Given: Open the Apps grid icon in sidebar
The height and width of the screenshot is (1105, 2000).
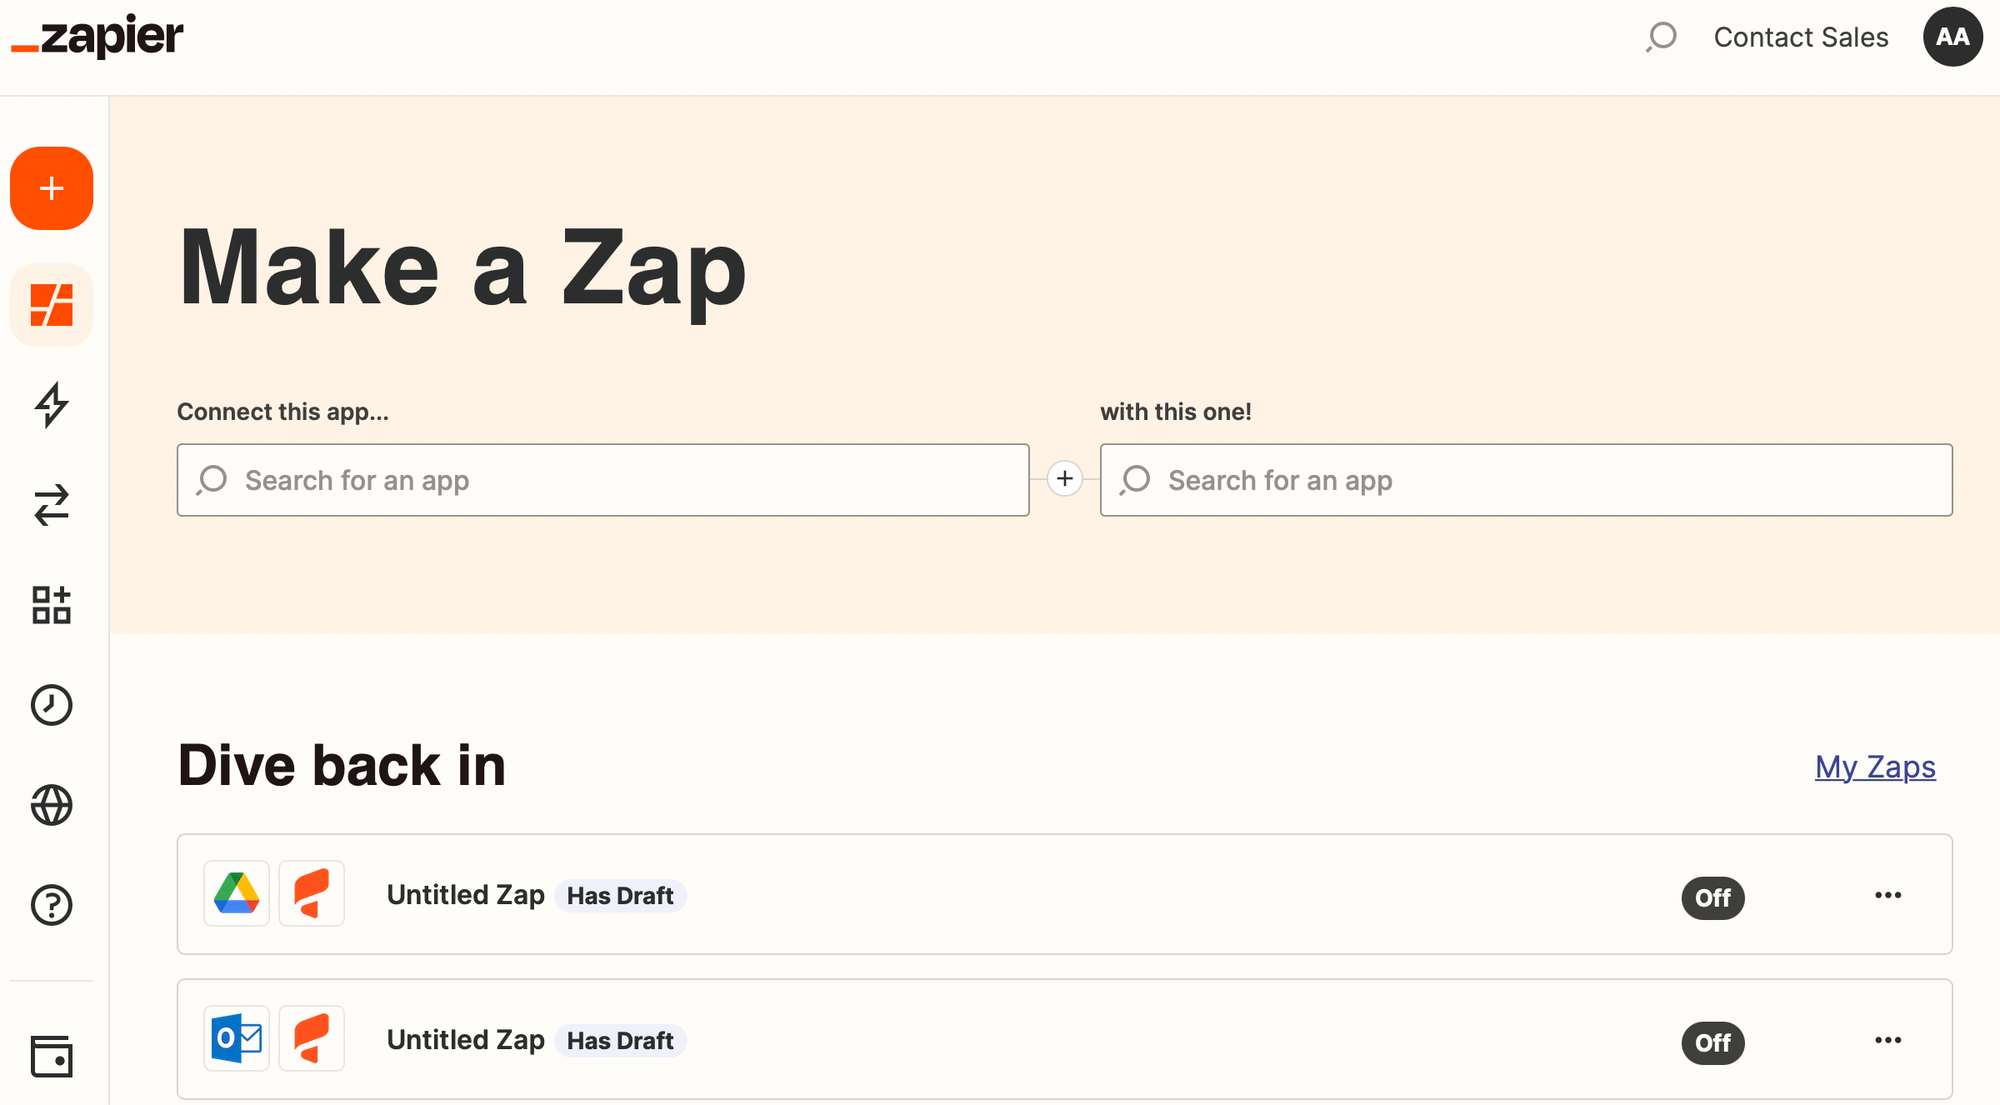Looking at the screenshot, I should click(x=52, y=605).
